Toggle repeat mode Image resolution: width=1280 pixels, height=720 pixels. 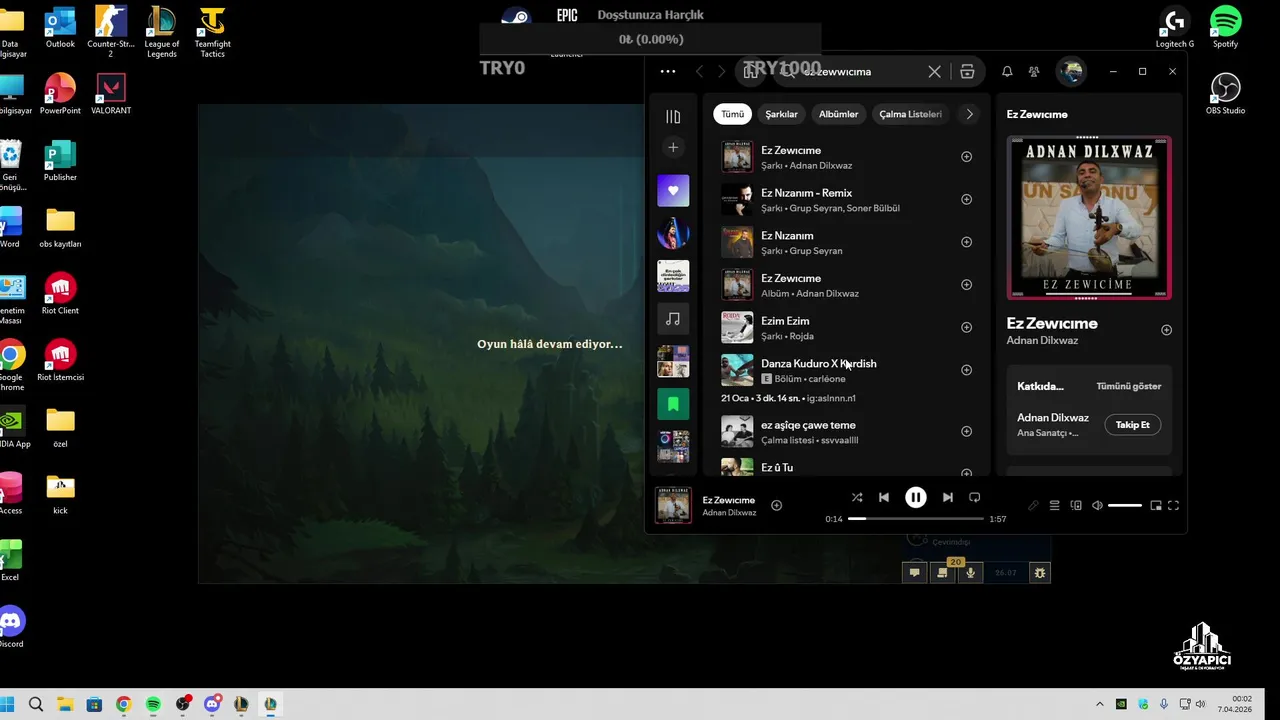click(x=975, y=497)
